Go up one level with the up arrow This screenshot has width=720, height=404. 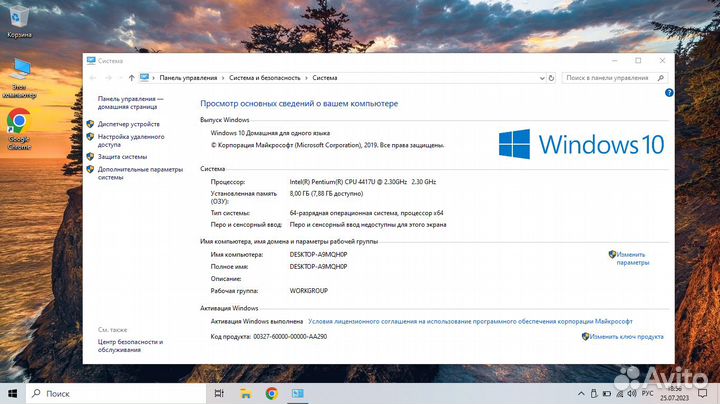click(x=132, y=78)
